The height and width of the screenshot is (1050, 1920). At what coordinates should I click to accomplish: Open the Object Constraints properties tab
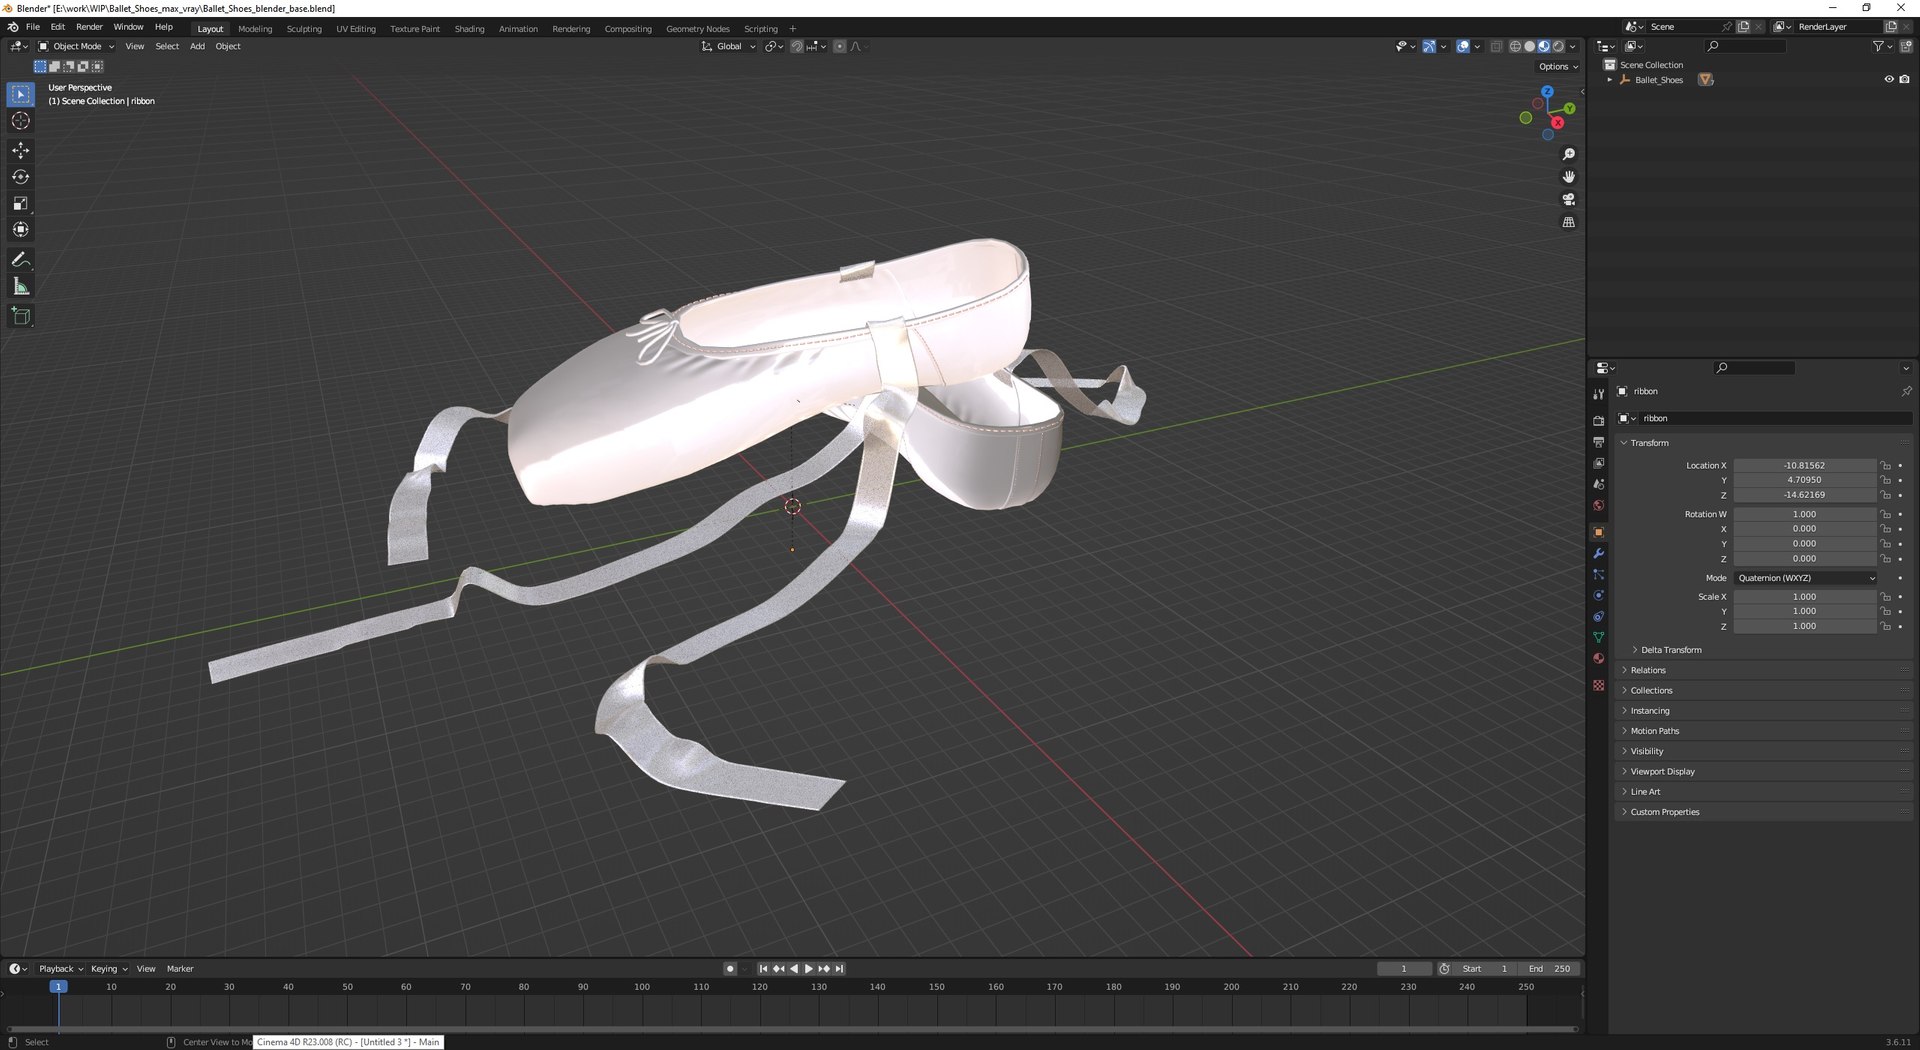pos(1598,617)
